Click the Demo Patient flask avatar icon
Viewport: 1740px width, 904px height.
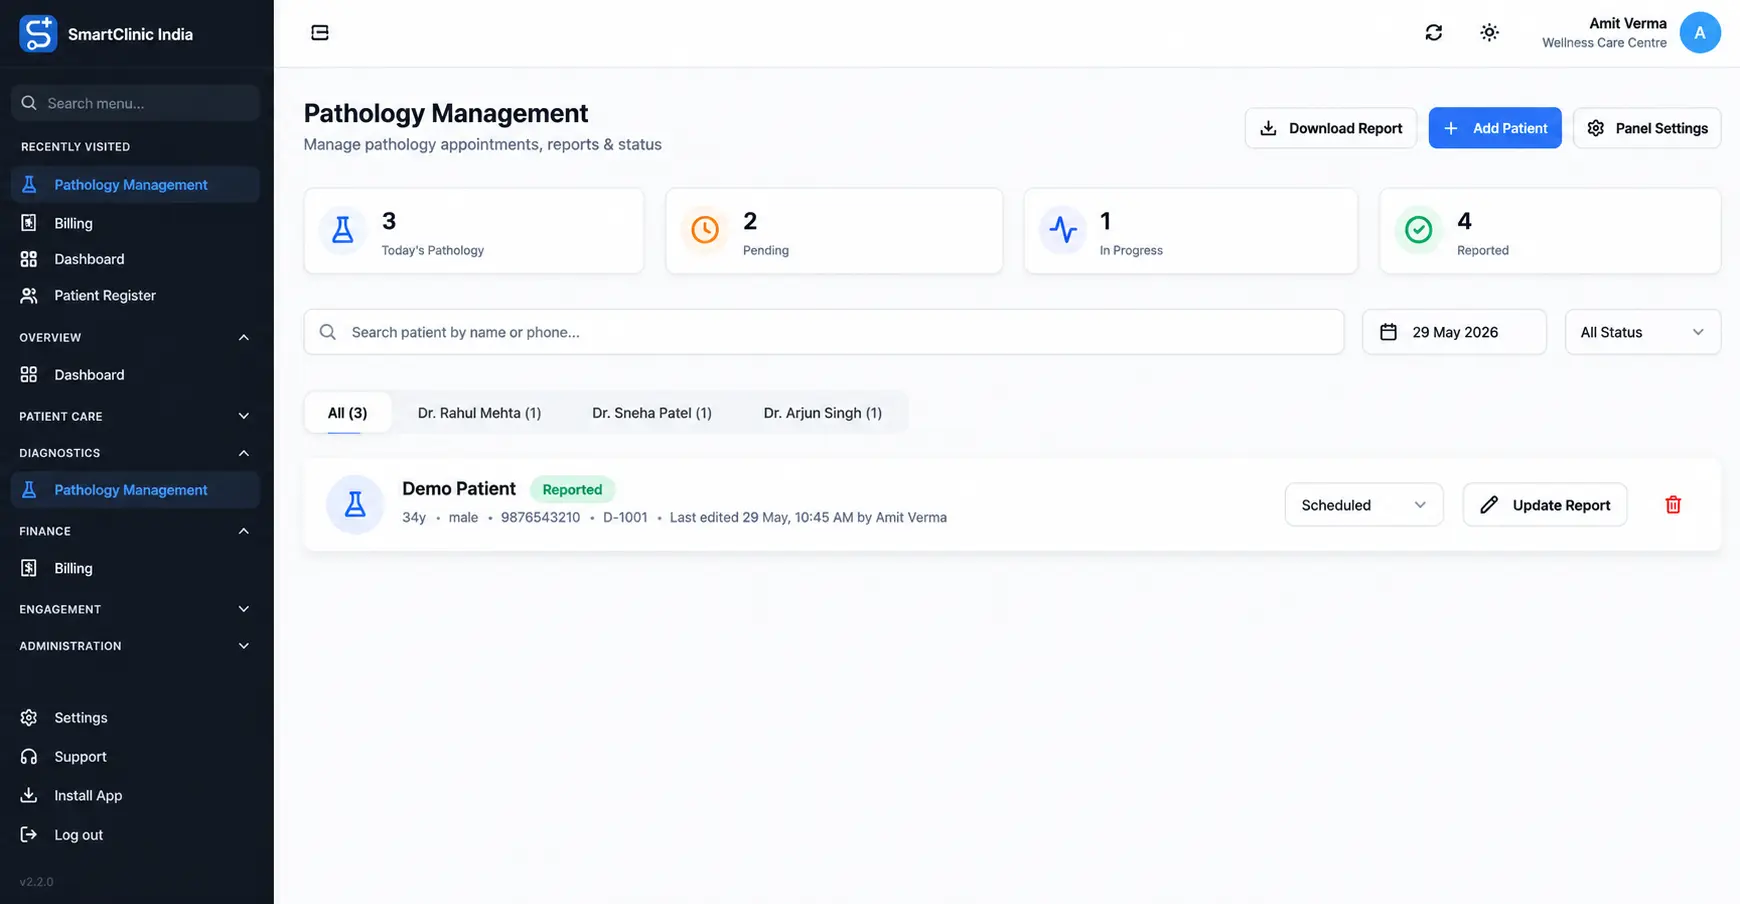355,505
